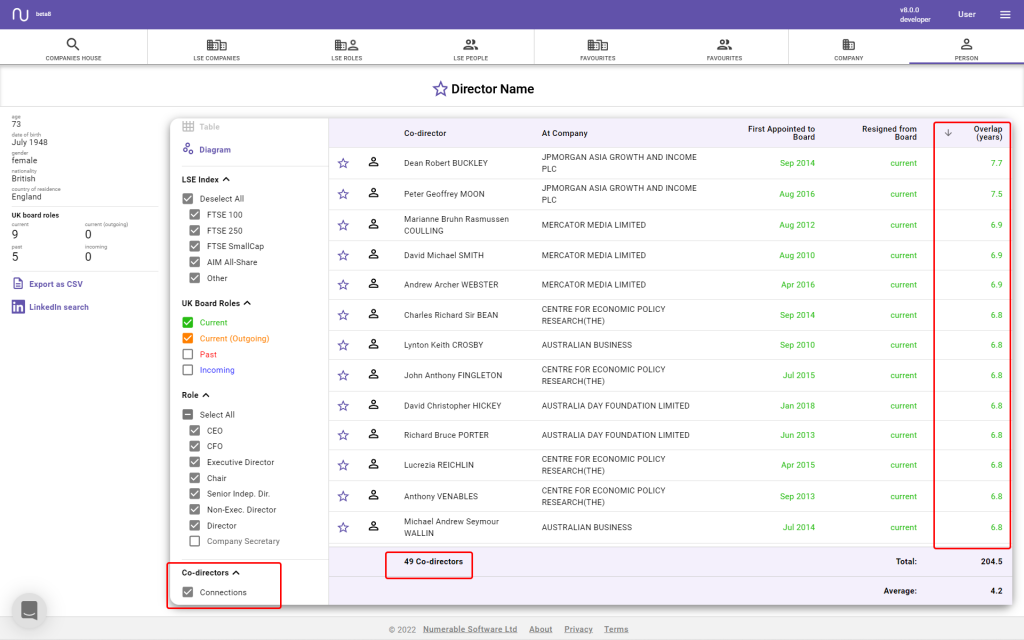Open person icon for Dean Robert BUCKLEY
The width and height of the screenshot is (1024, 640).
click(374, 162)
